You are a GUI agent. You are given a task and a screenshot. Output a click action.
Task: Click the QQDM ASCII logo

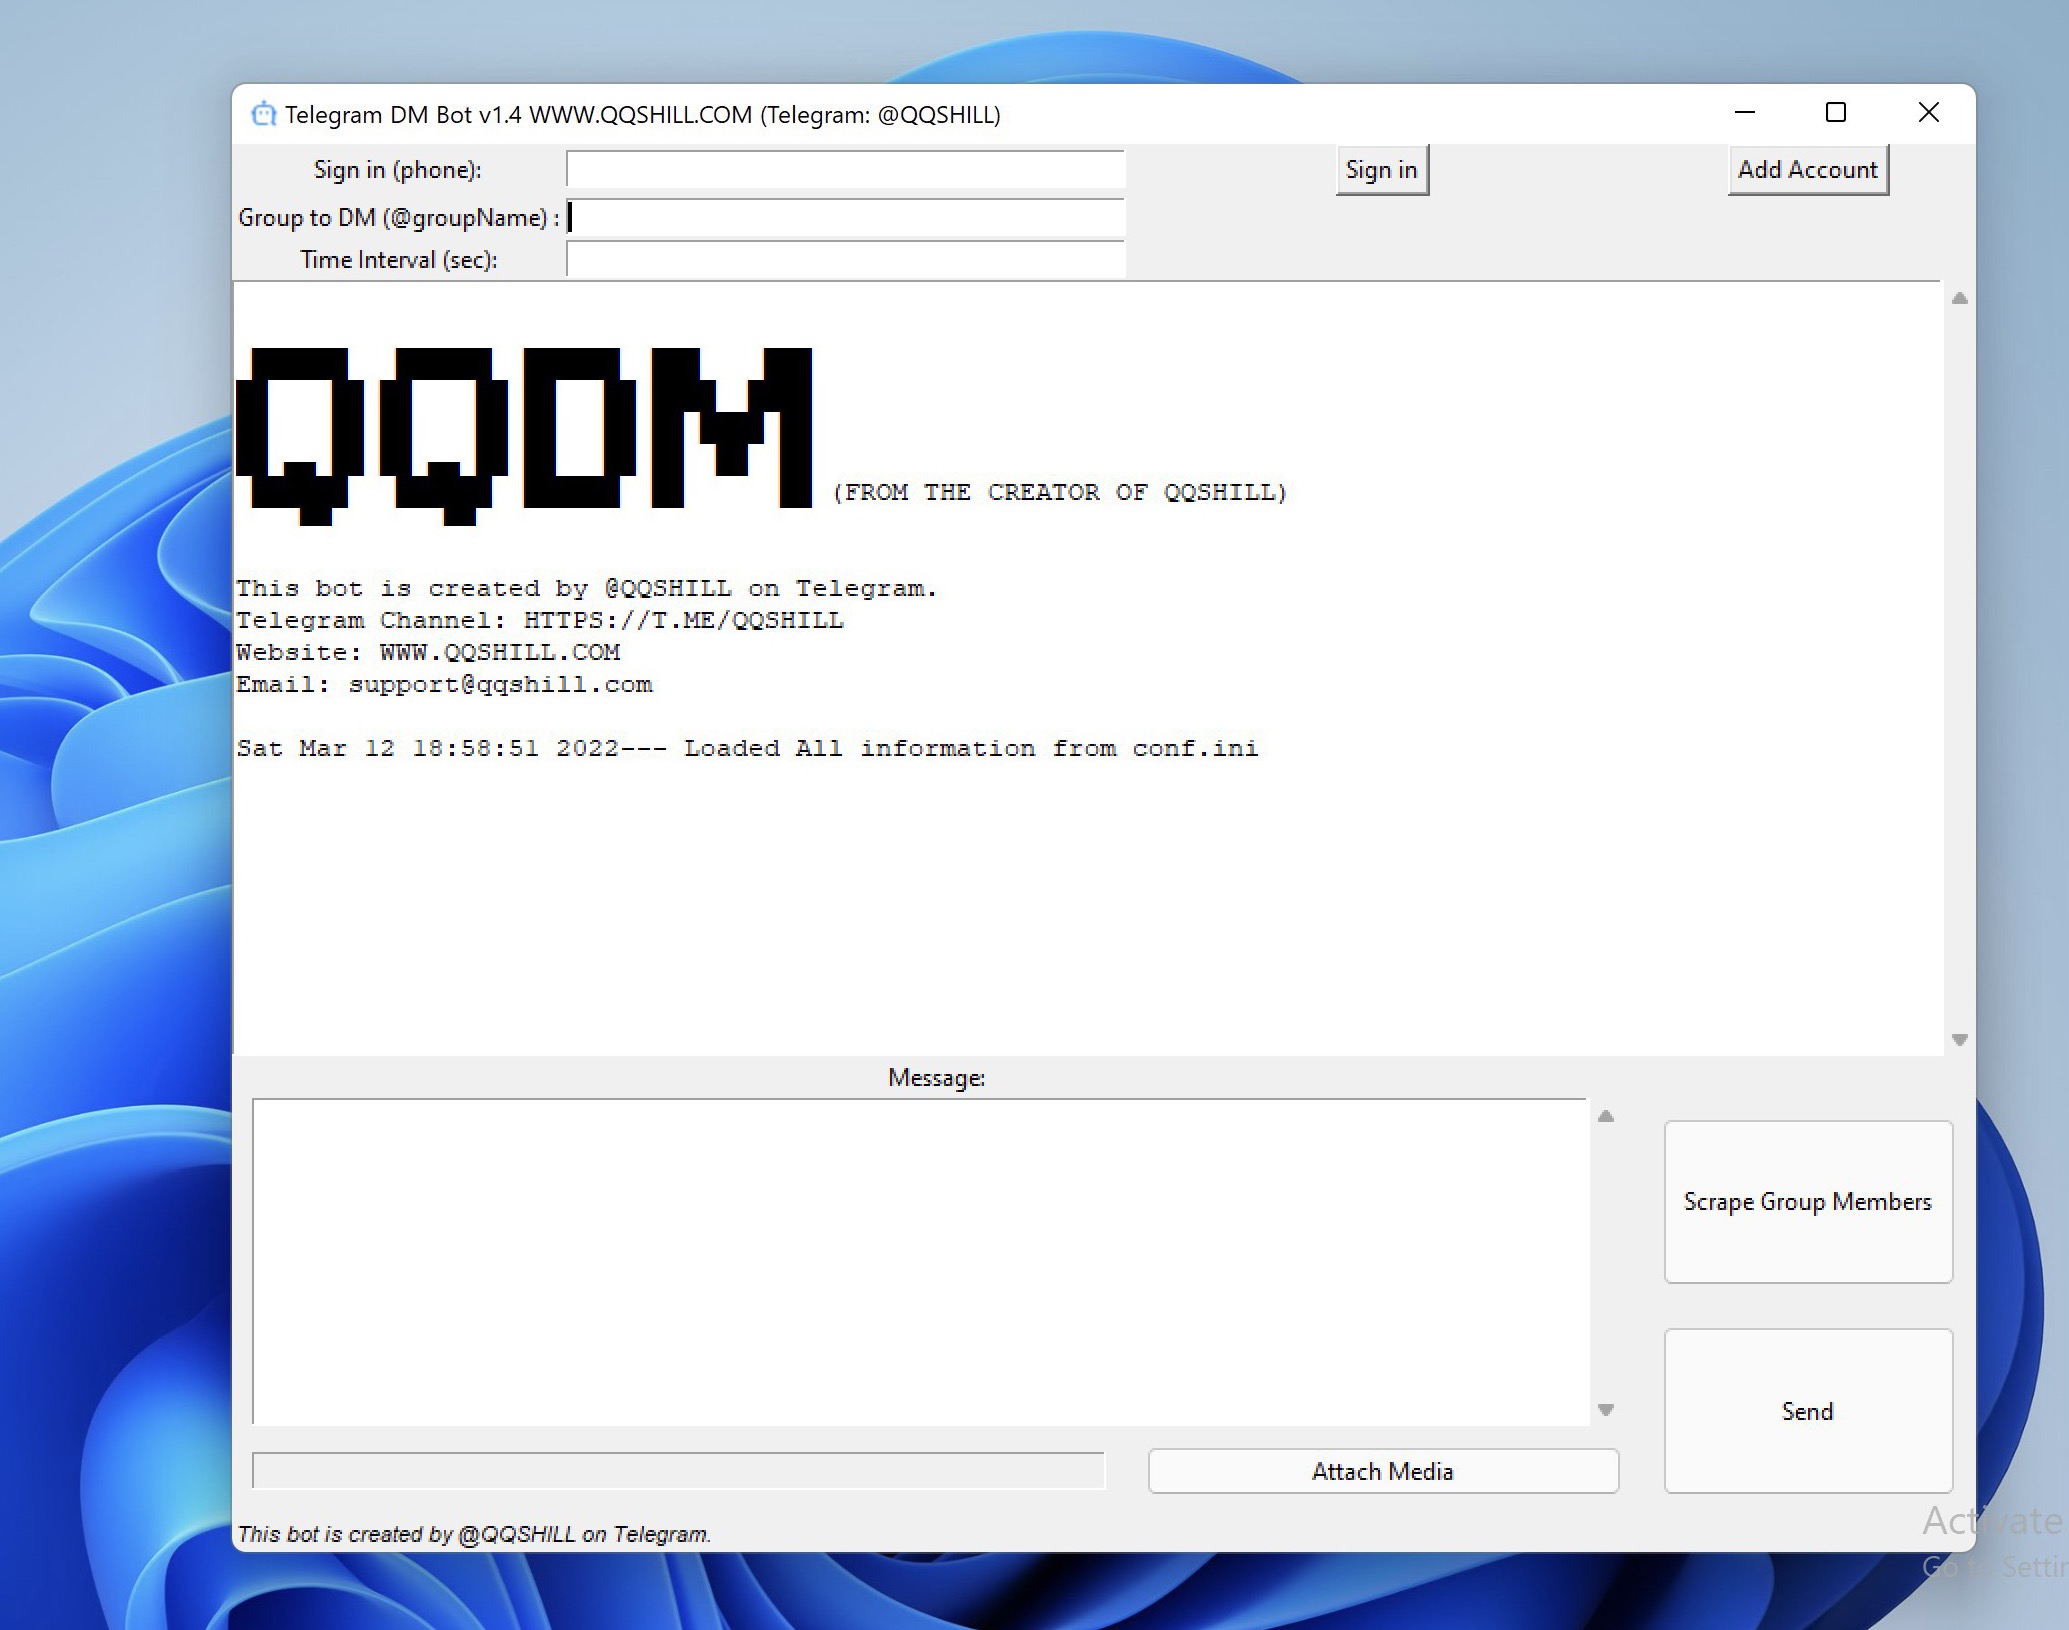point(524,436)
